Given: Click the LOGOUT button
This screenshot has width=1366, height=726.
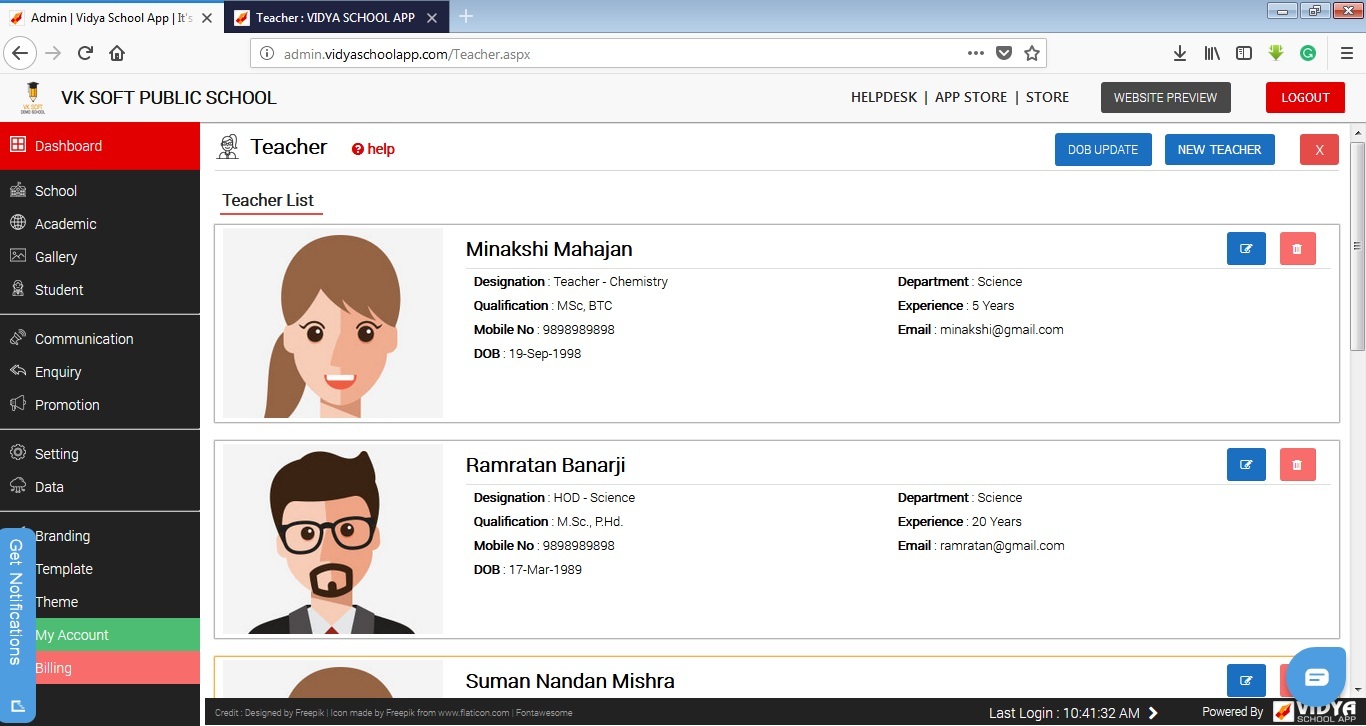Looking at the screenshot, I should (1305, 98).
